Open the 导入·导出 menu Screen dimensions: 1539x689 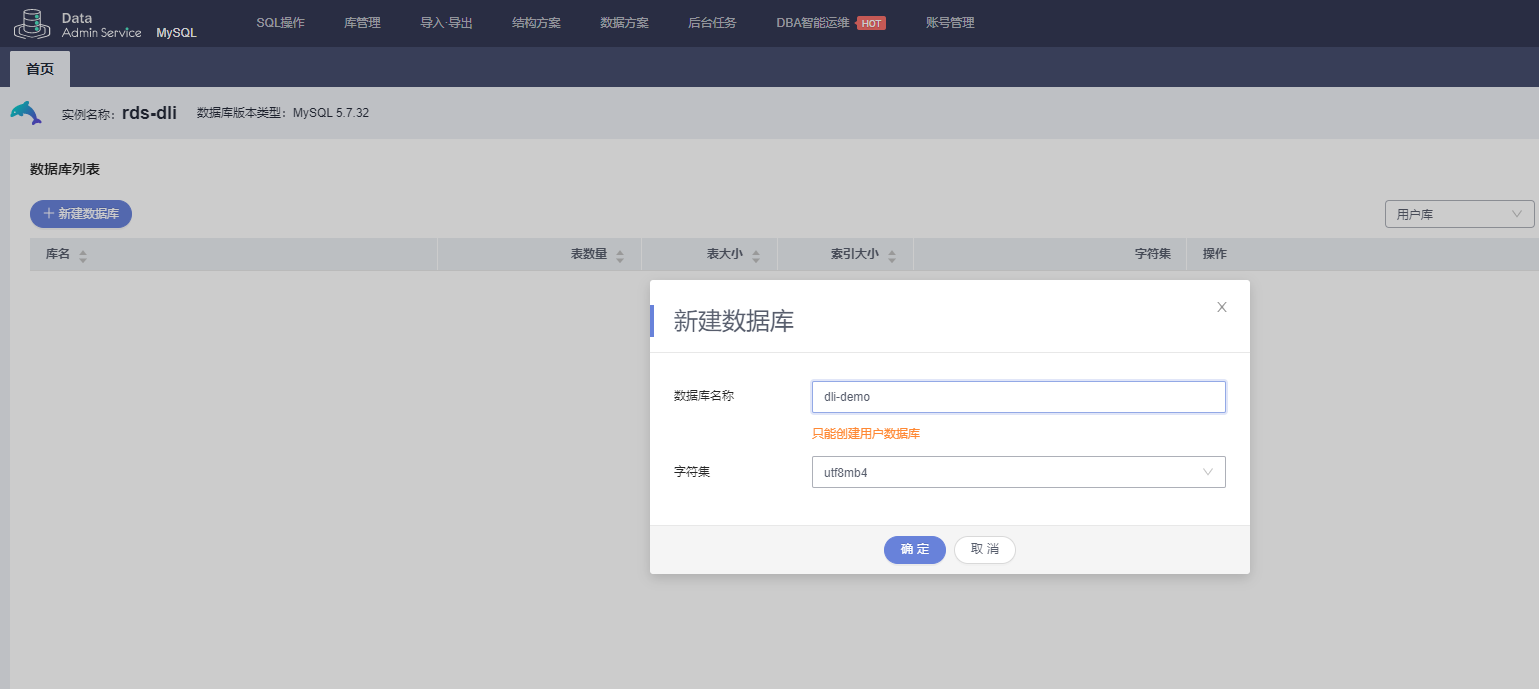[446, 23]
